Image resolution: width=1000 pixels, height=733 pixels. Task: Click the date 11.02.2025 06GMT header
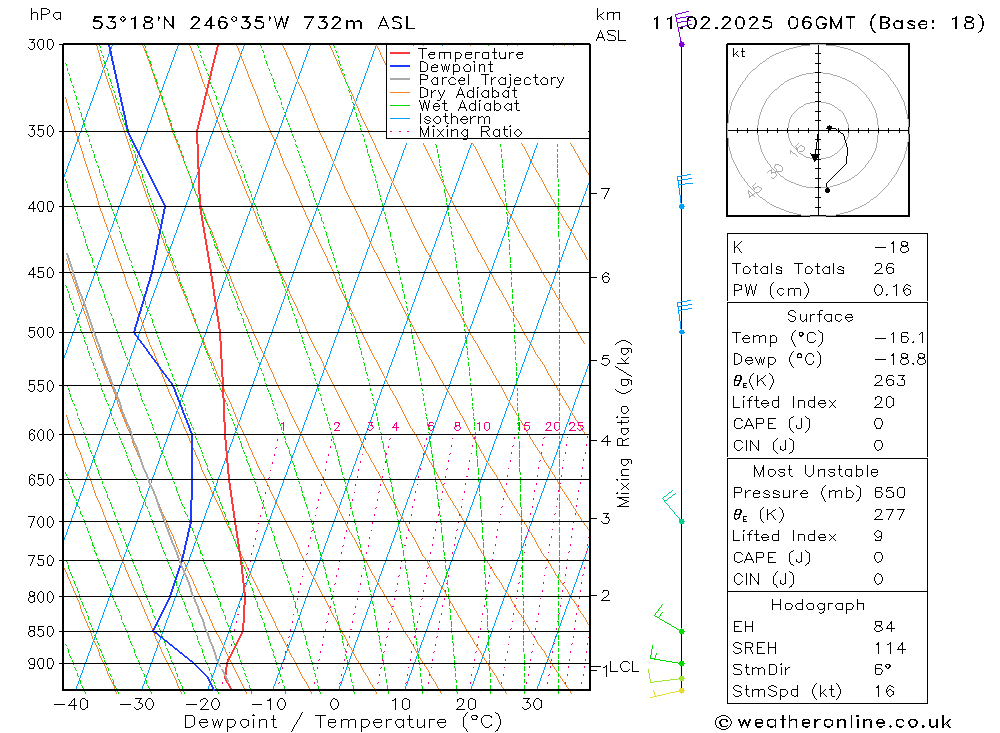pyautogui.click(x=754, y=23)
